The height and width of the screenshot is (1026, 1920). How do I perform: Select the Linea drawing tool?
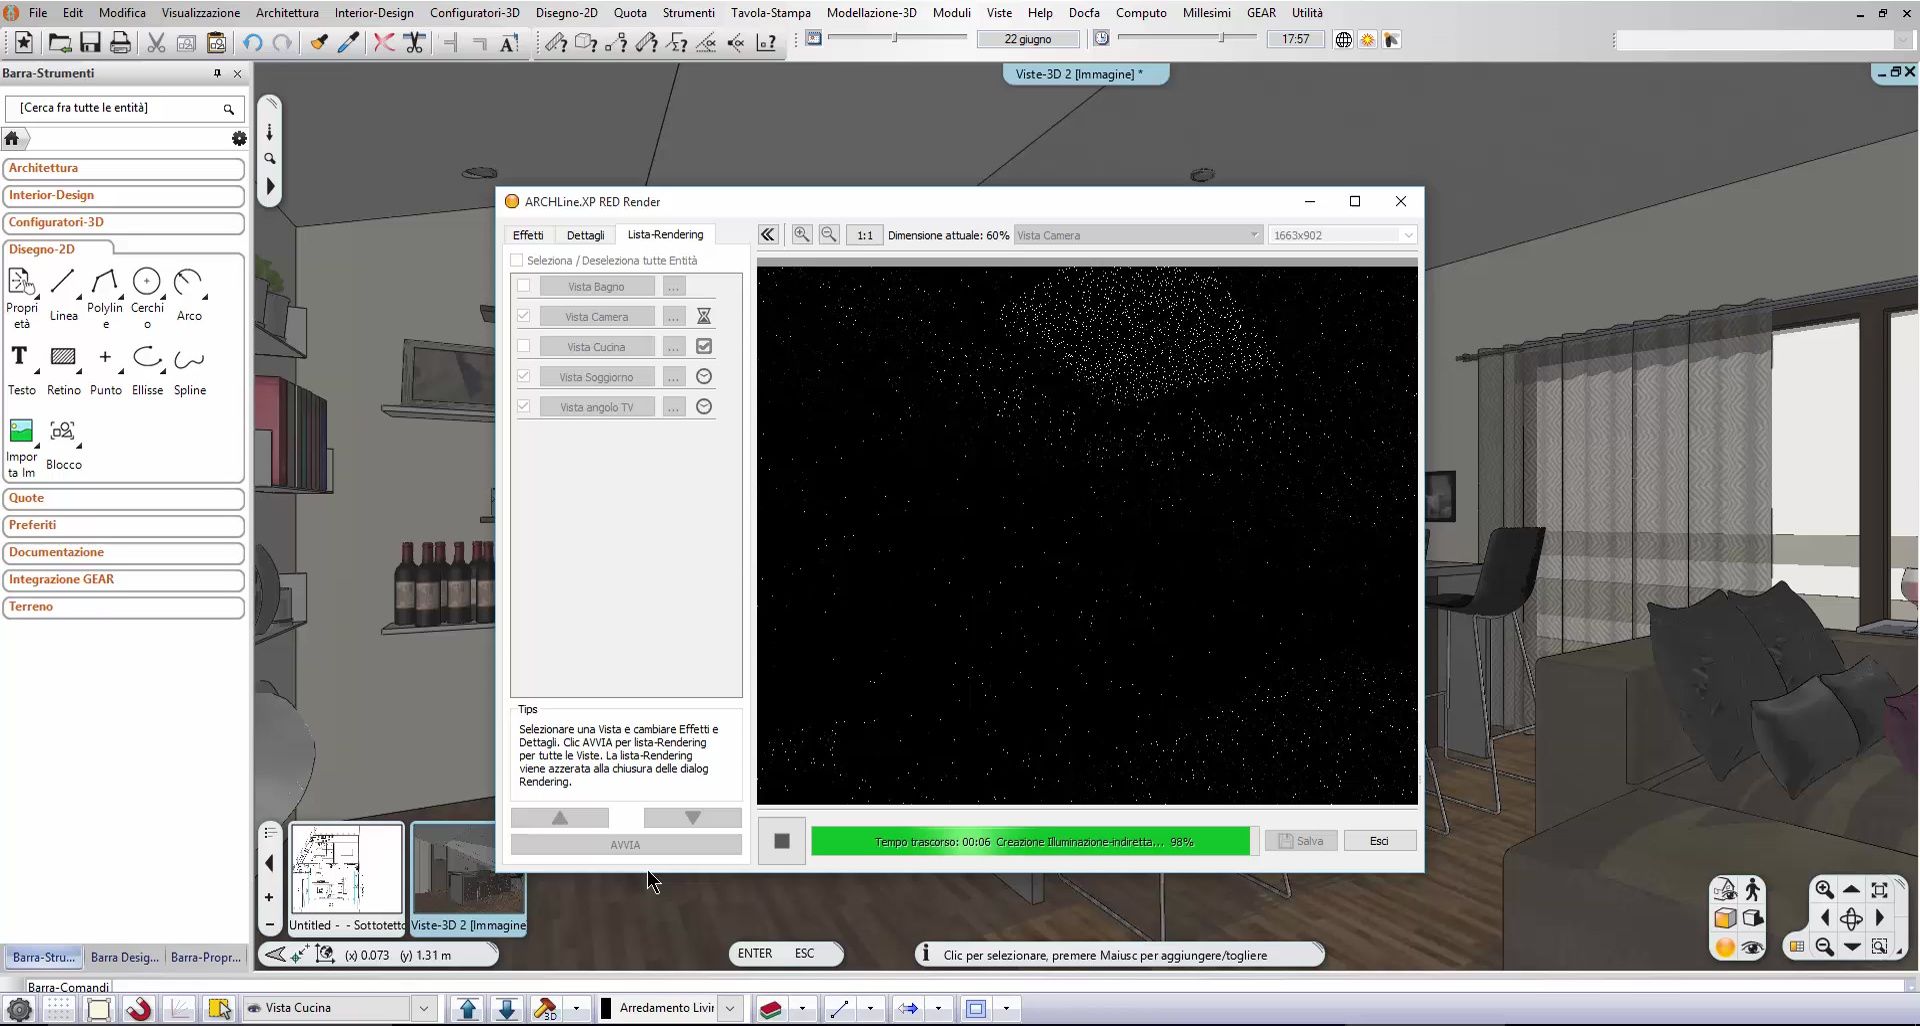pos(63,295)
